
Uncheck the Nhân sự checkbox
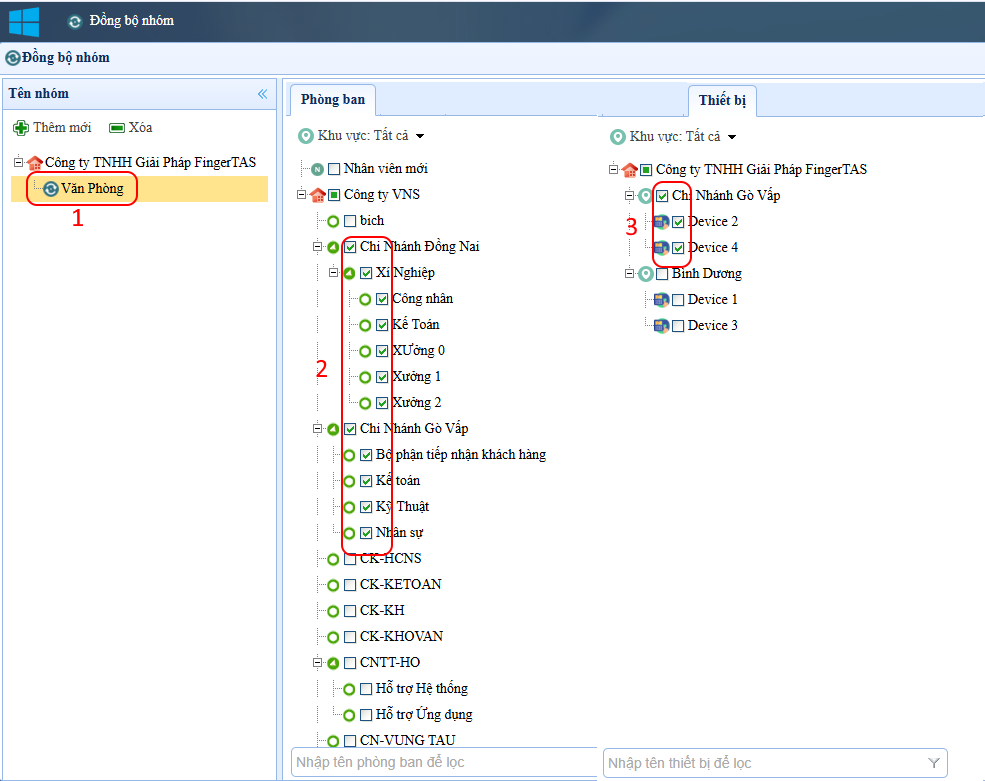point(366,533)
